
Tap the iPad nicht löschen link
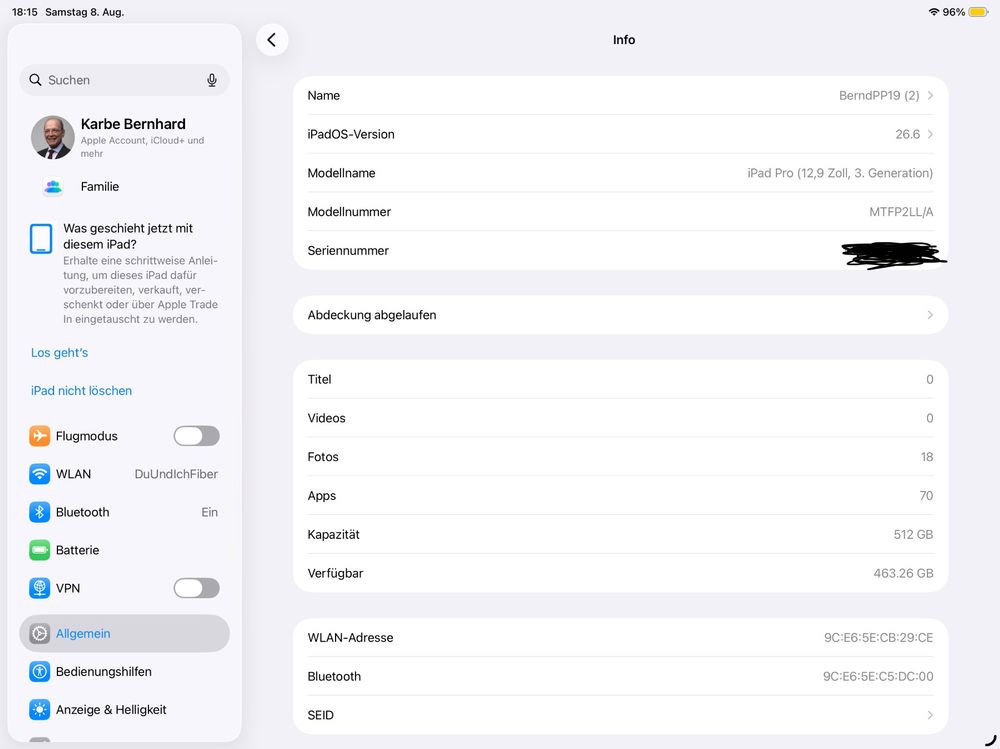coord(82,390)
